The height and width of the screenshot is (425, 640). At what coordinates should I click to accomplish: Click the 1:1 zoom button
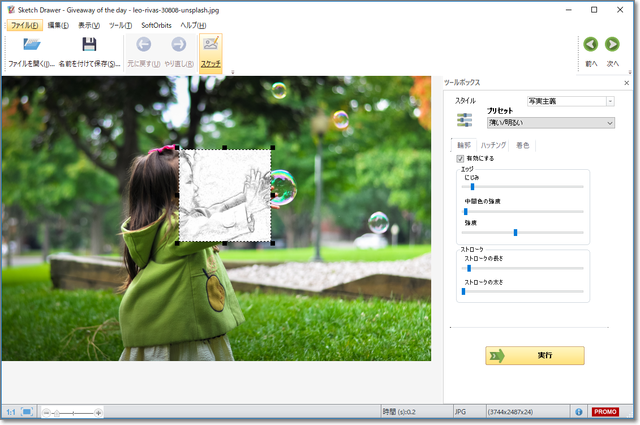click(x=10, y=411)
